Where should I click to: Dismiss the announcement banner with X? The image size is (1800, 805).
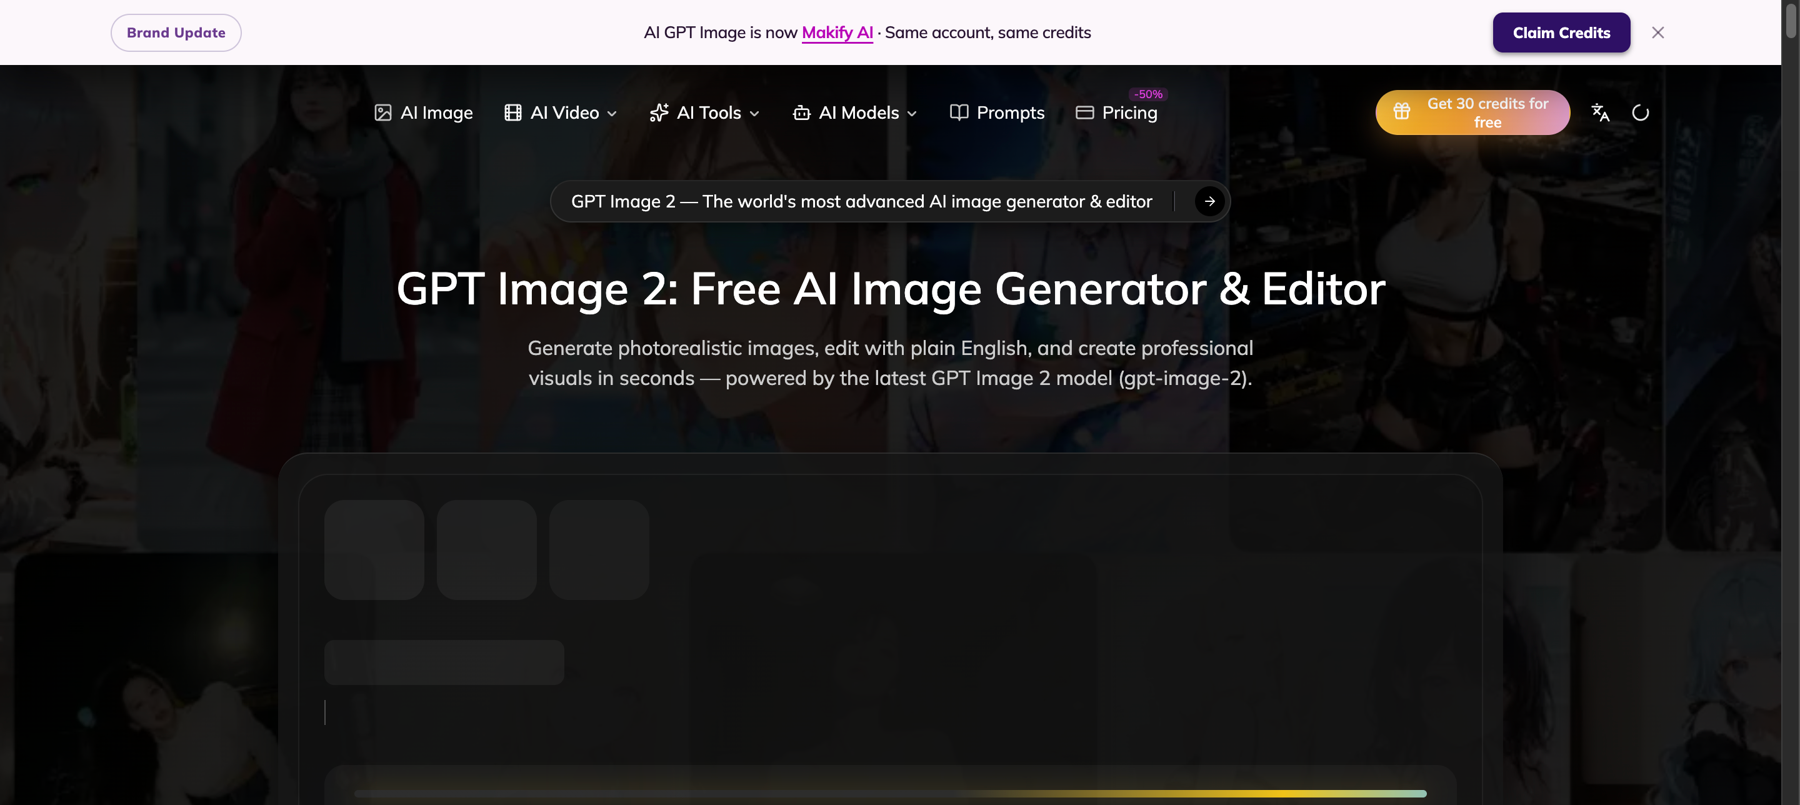tap(1658, 33)
